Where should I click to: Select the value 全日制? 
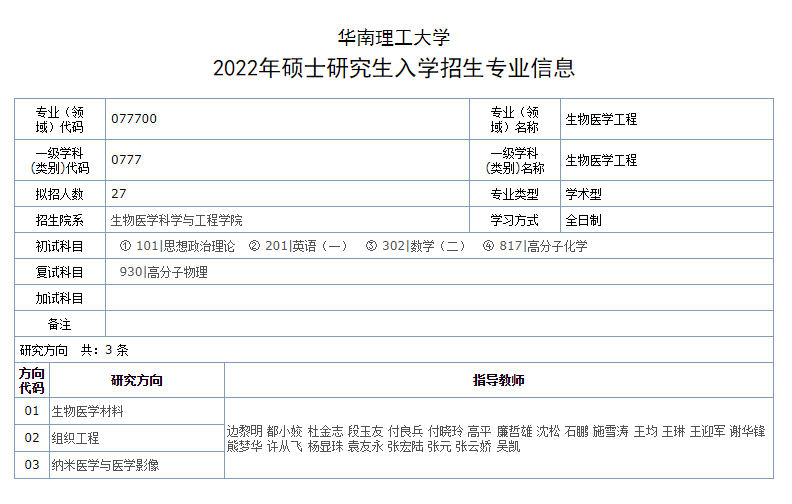(583, 220)
